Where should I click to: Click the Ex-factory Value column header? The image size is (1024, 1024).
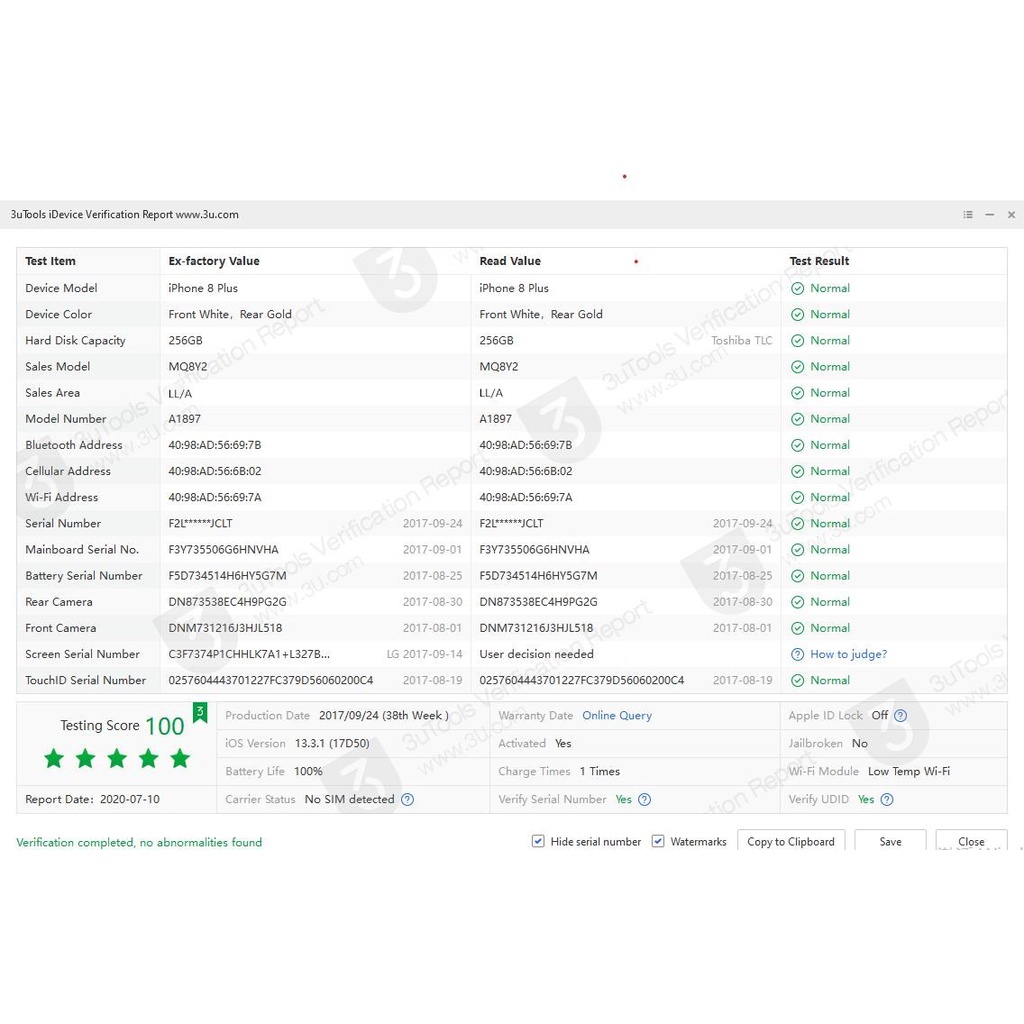pyautogui.click(x=214, y=261)
